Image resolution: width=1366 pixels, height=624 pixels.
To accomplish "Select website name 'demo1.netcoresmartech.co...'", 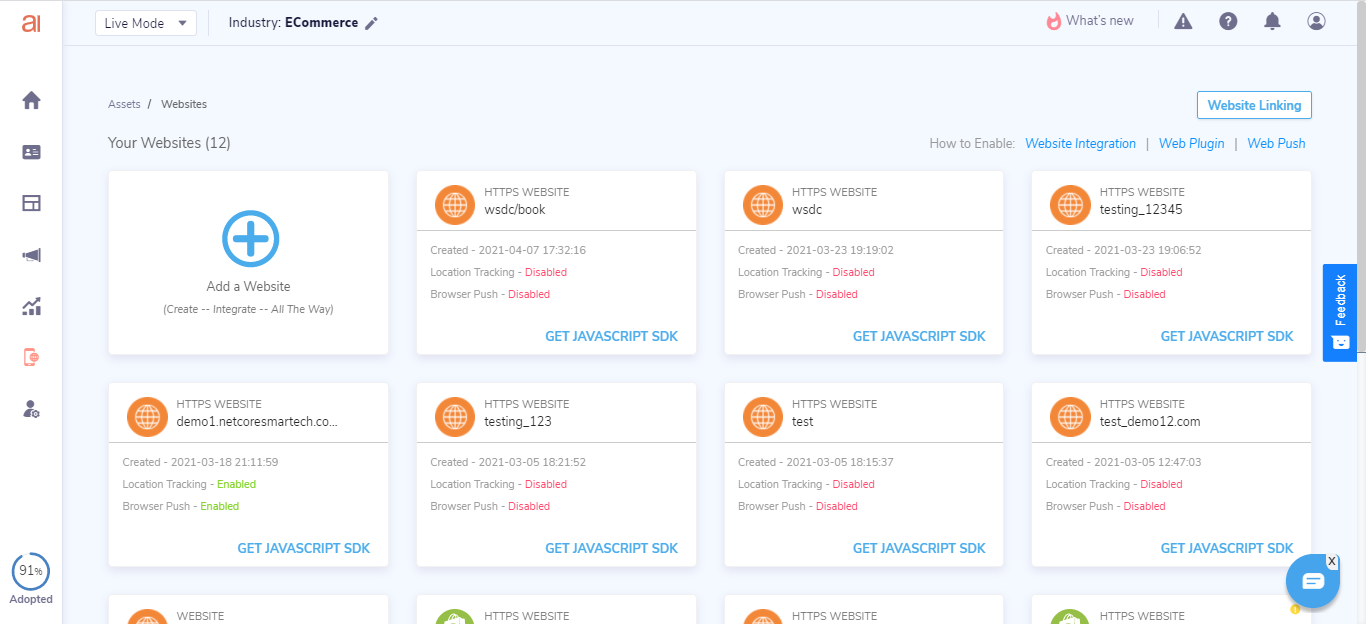I will click(257, 422).
